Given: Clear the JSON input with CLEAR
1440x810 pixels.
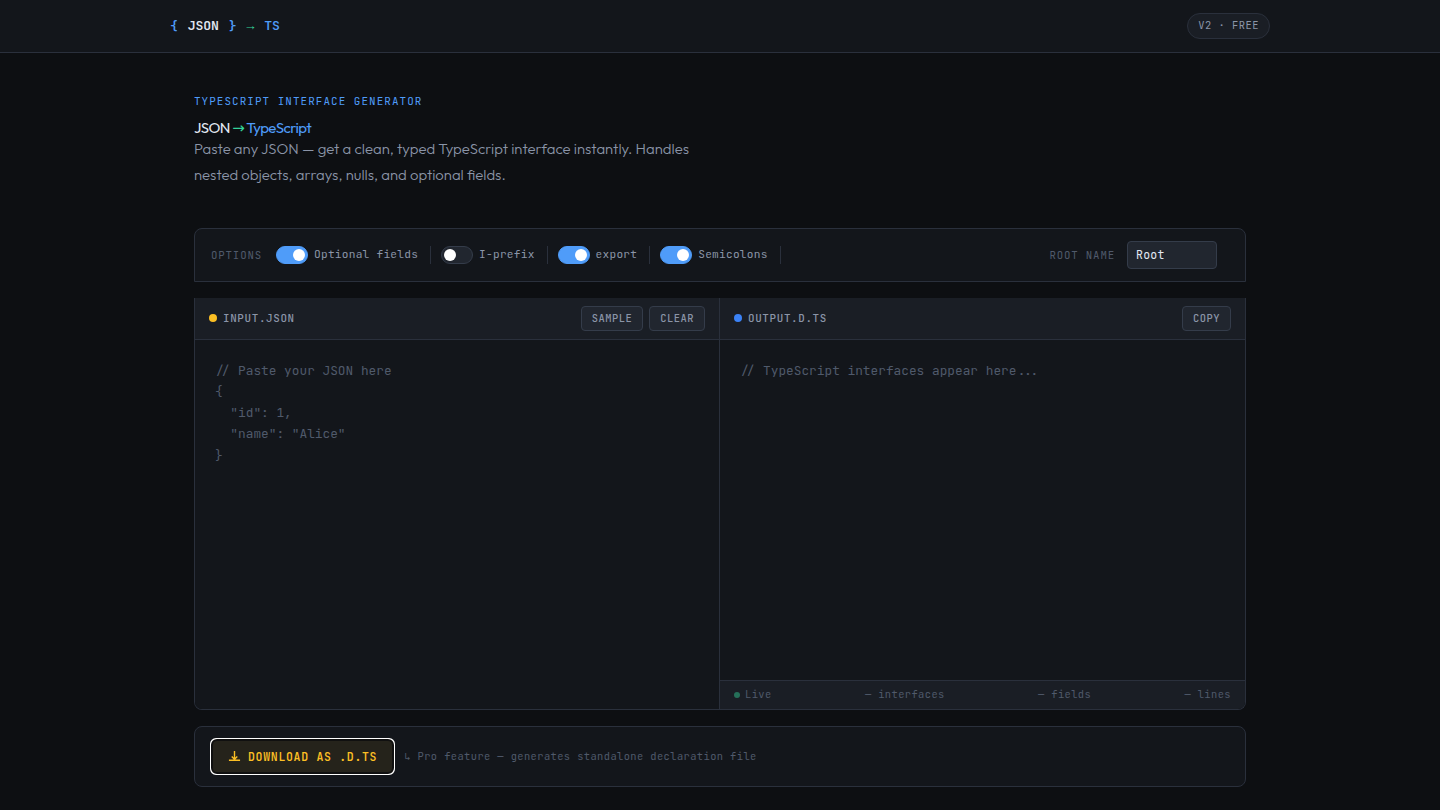Looking at the screenshot, I should point(676,317).
